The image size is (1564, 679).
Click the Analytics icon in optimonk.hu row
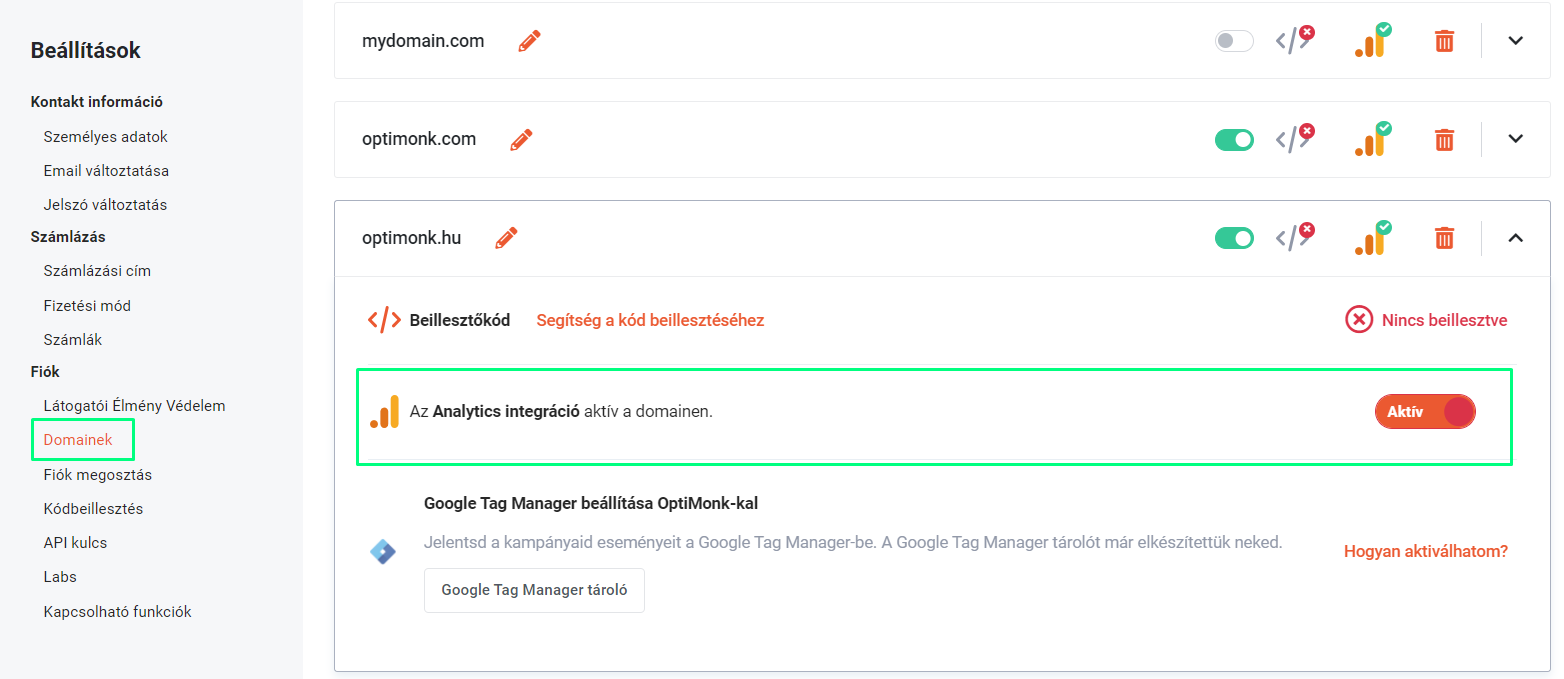1373,237
